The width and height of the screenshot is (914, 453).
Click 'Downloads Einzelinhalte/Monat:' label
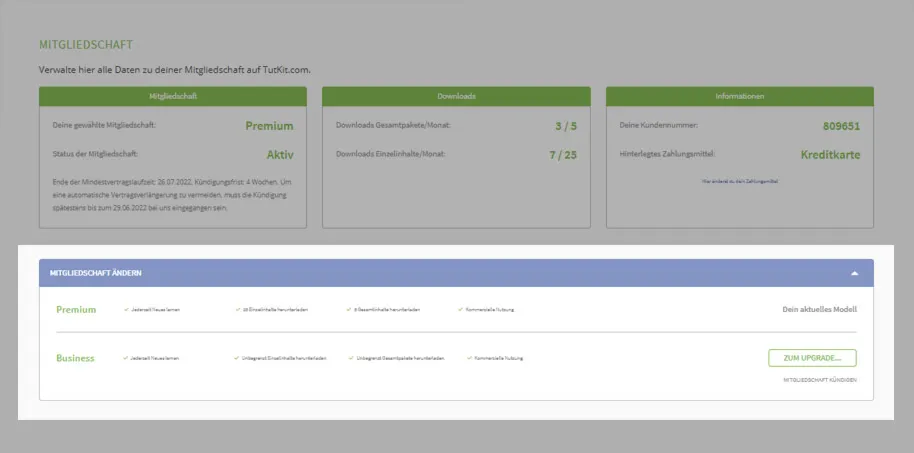pyautogui.click(x=391, y=154)
